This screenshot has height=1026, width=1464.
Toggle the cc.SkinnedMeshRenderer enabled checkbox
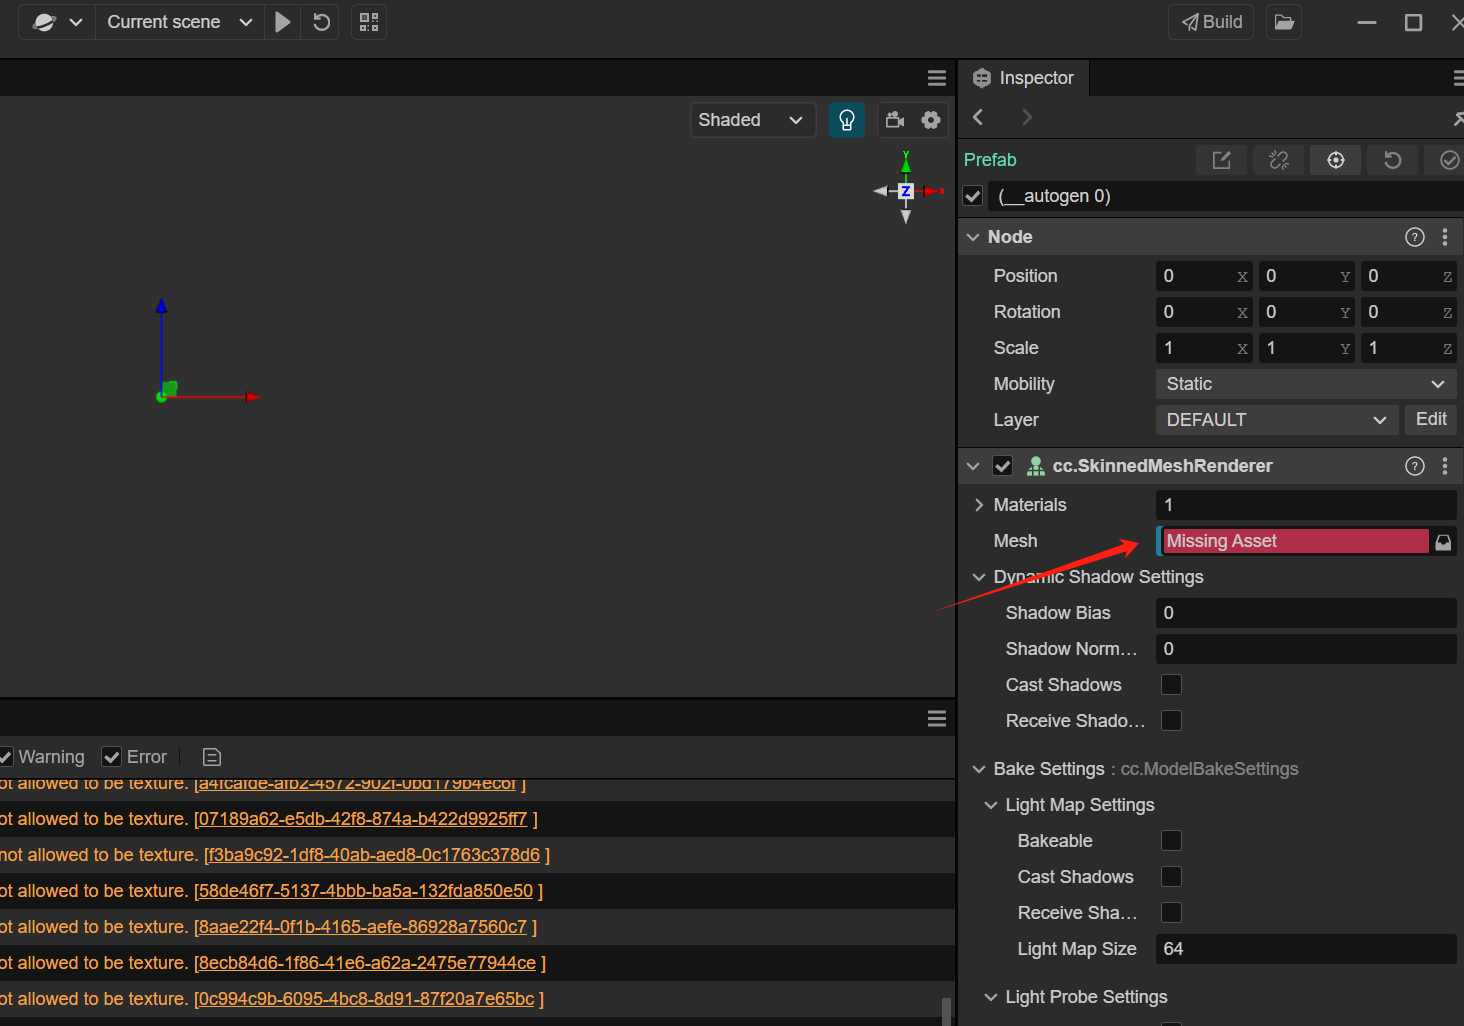click(x=1003, y=466)
